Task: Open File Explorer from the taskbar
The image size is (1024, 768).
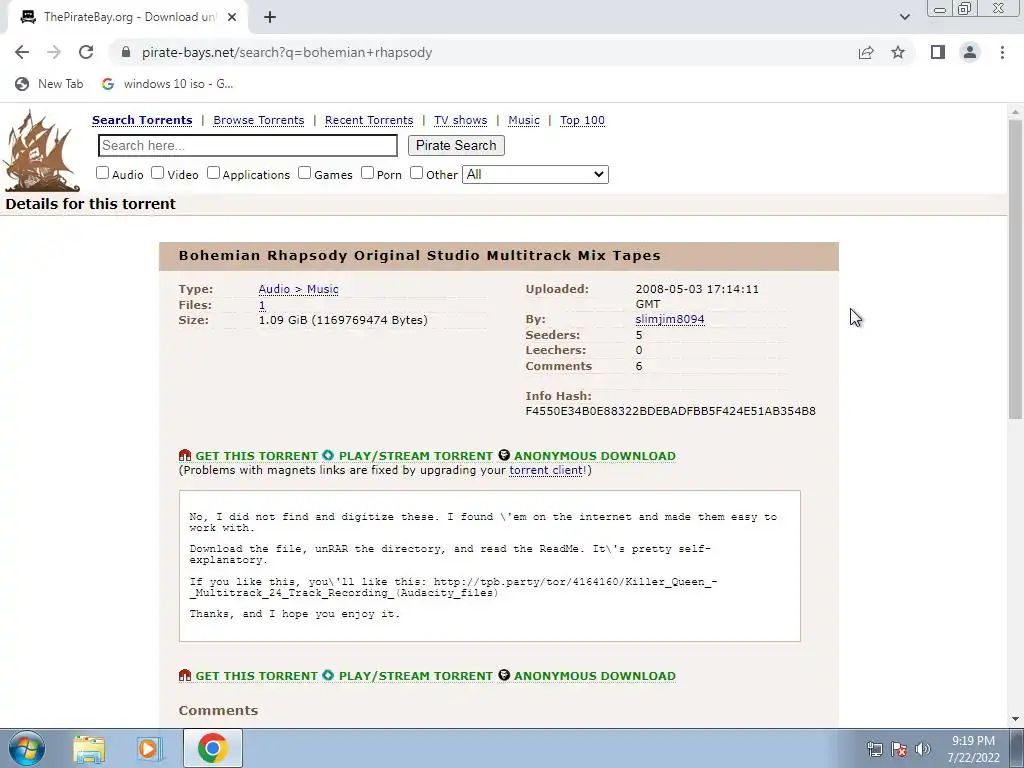Action: (89, 748)
